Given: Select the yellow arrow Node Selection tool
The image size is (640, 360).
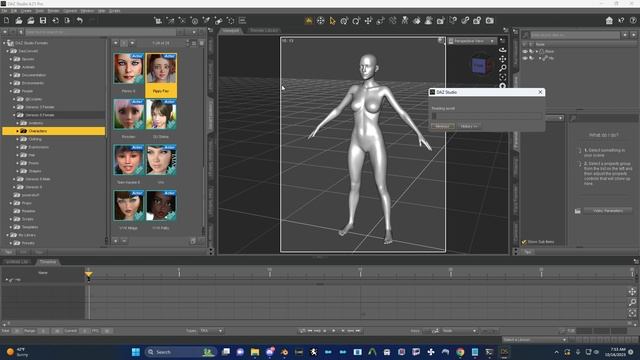Looking at the screenshot, I should (x=332, y=20).
